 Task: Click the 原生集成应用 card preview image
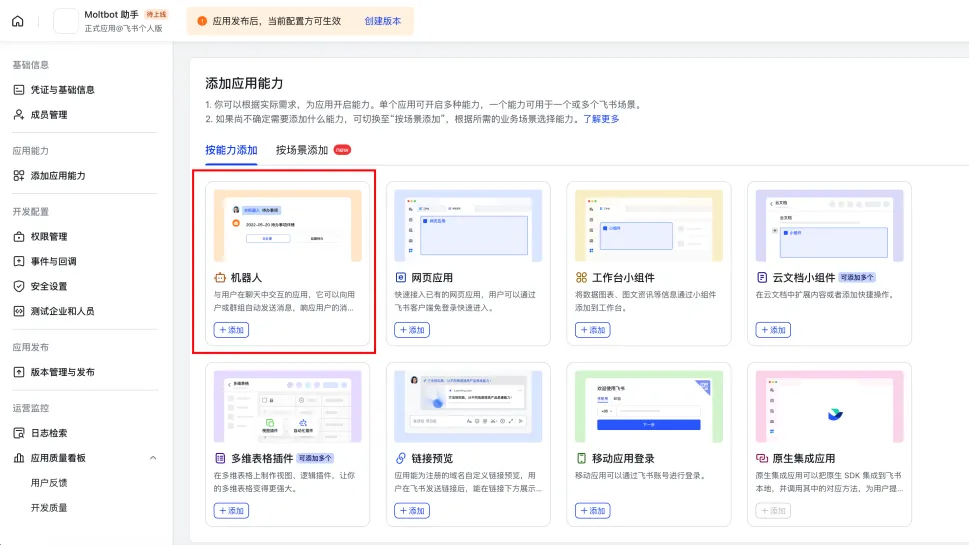pyautogui.click(x=829, y=407)
